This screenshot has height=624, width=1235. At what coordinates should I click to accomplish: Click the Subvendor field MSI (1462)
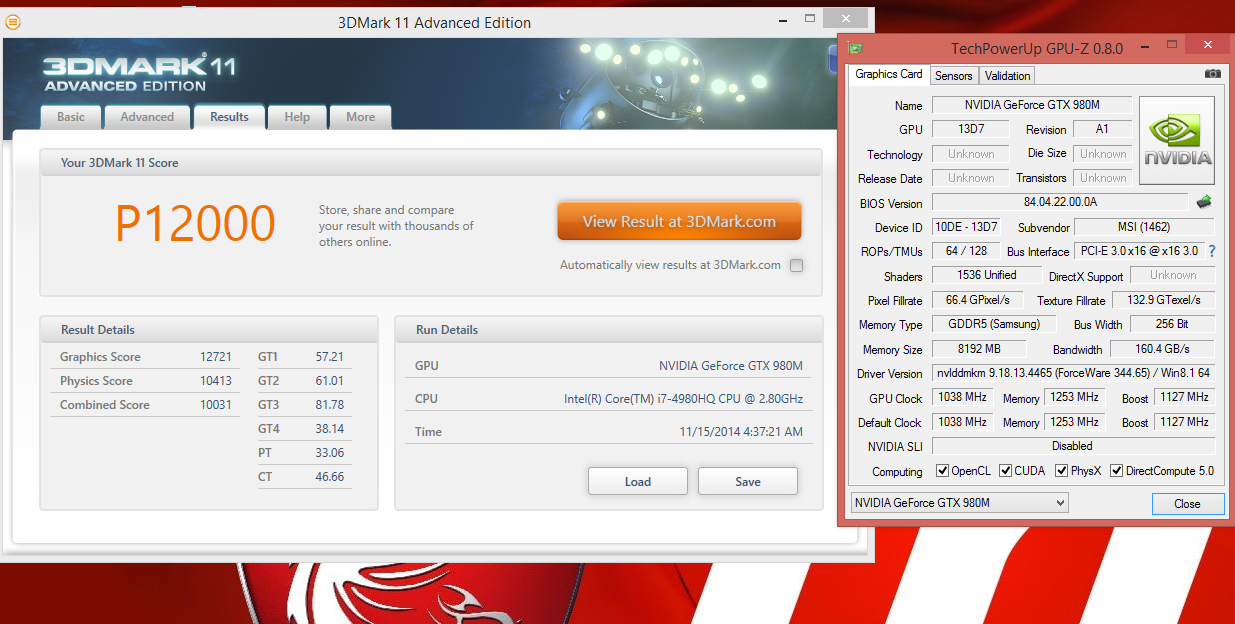coord(1145,227)
